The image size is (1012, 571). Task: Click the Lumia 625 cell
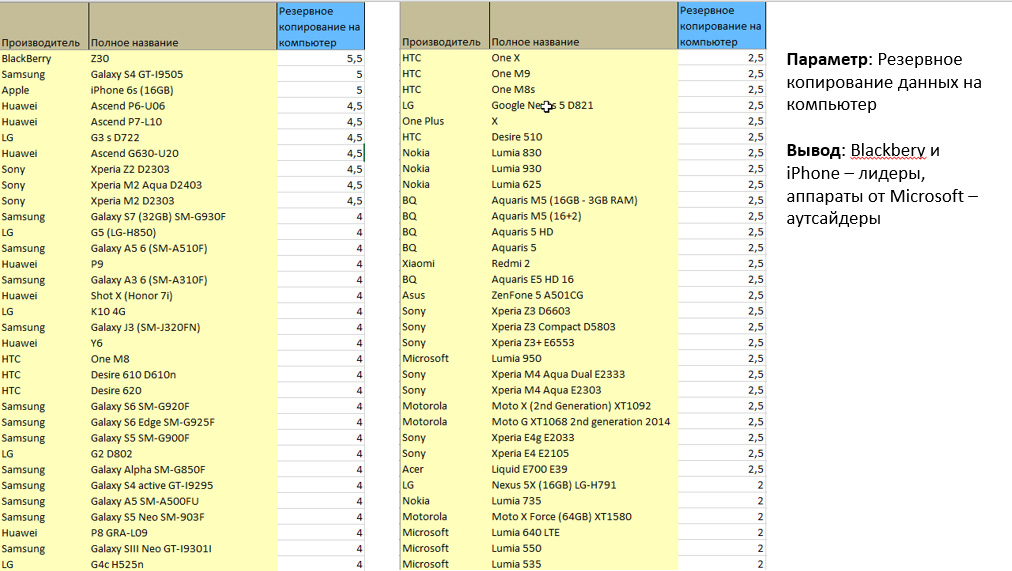(x=584, y=185)
